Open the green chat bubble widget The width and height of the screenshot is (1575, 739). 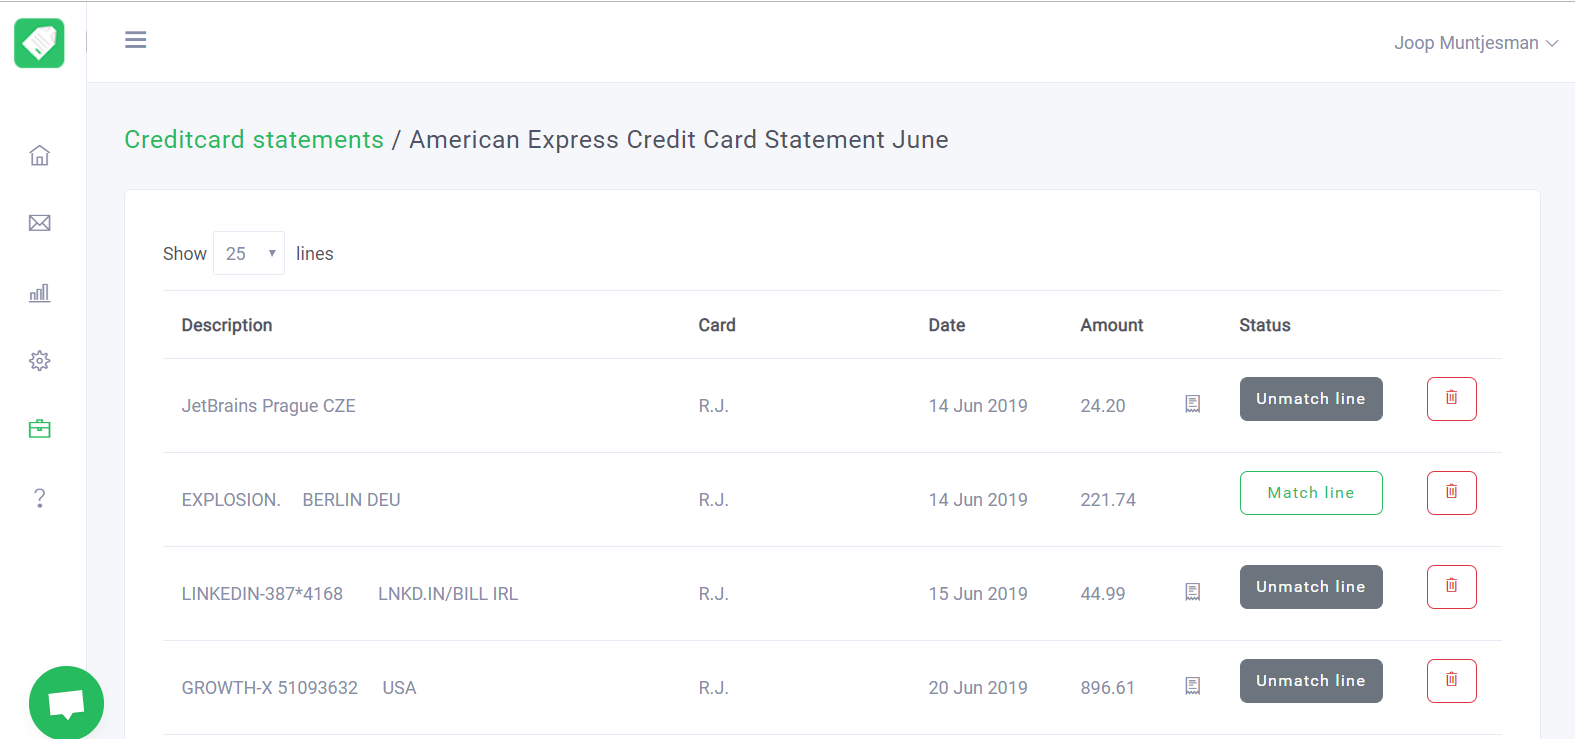(x=66, y=703)
